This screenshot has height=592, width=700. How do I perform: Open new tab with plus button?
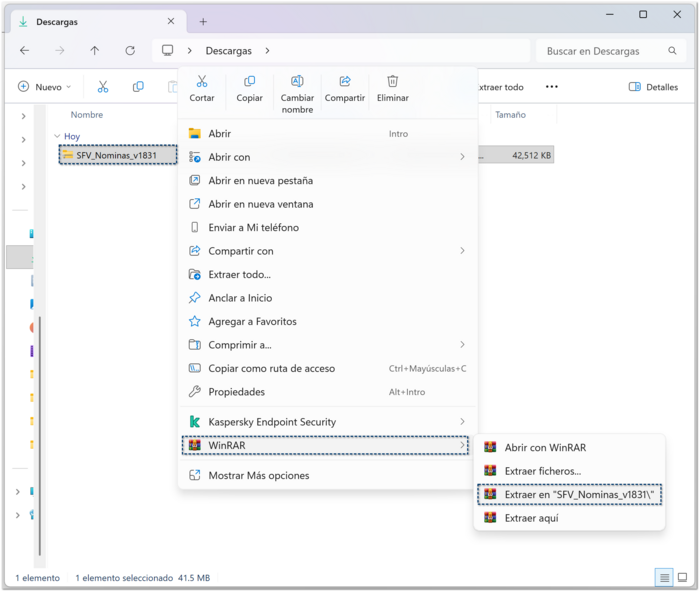point(203,21)
